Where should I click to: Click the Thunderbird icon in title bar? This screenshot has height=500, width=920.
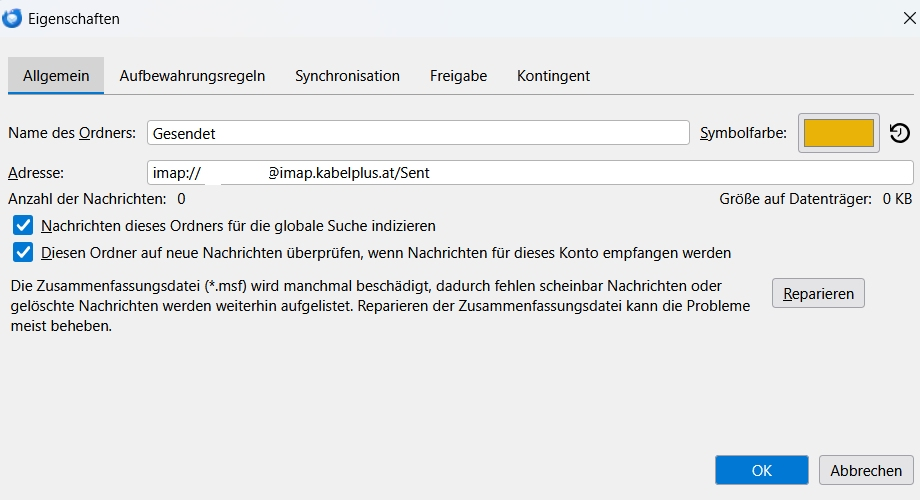click(x=14, y=18)
